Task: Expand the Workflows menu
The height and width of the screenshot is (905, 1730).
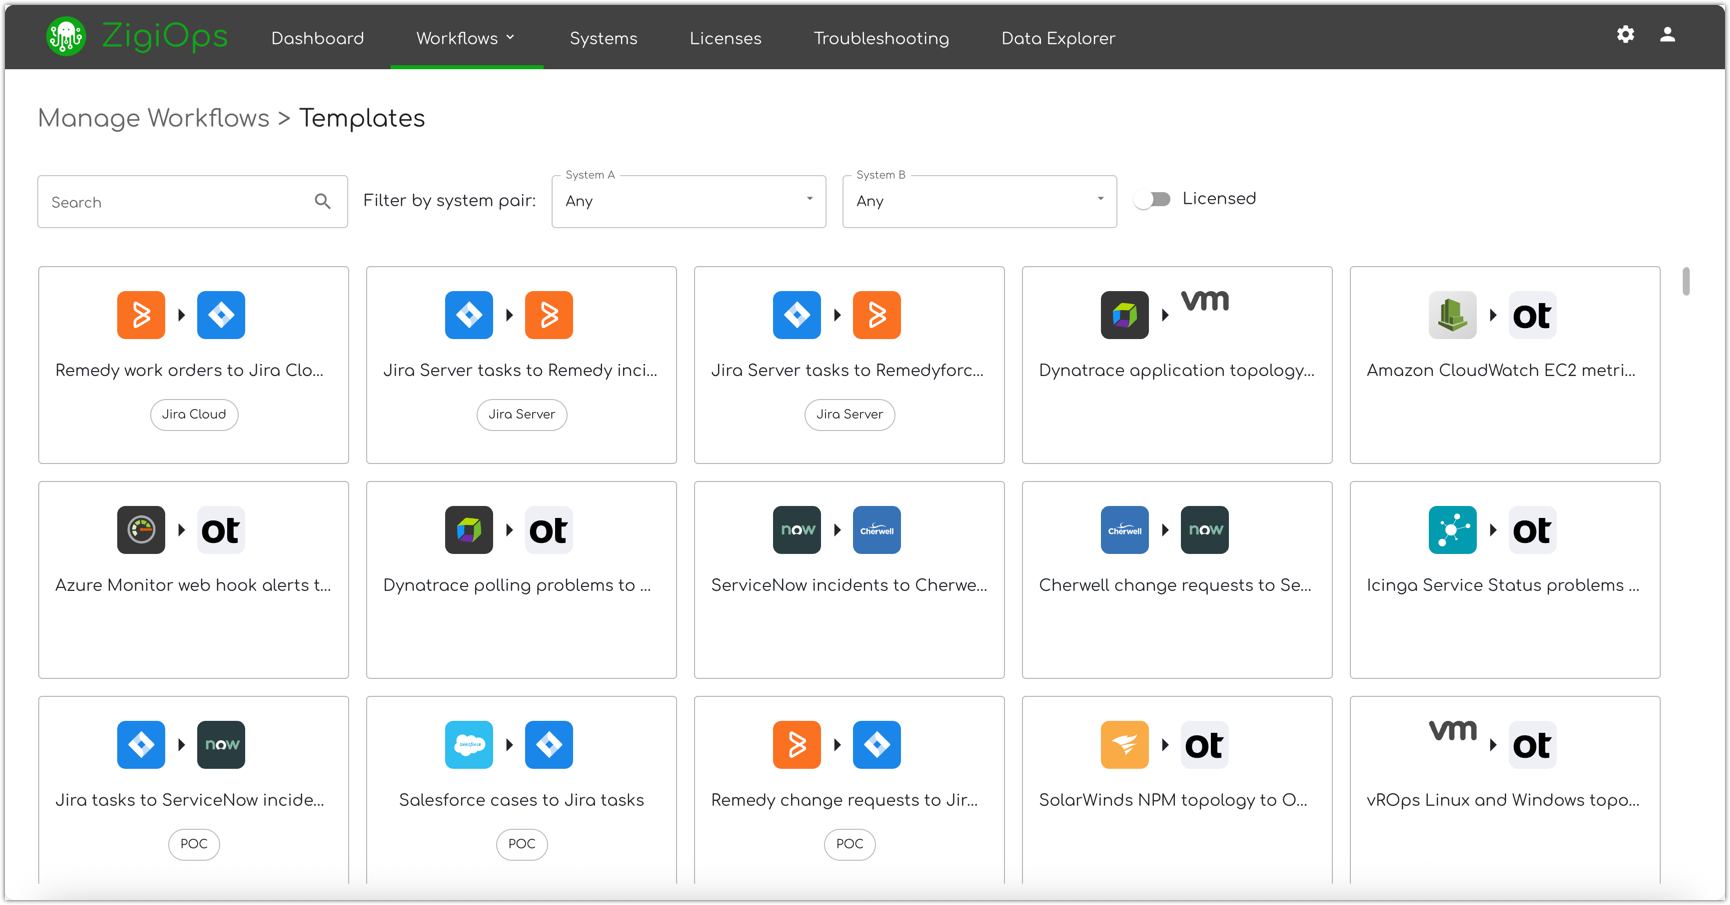Action: point(466,38)
